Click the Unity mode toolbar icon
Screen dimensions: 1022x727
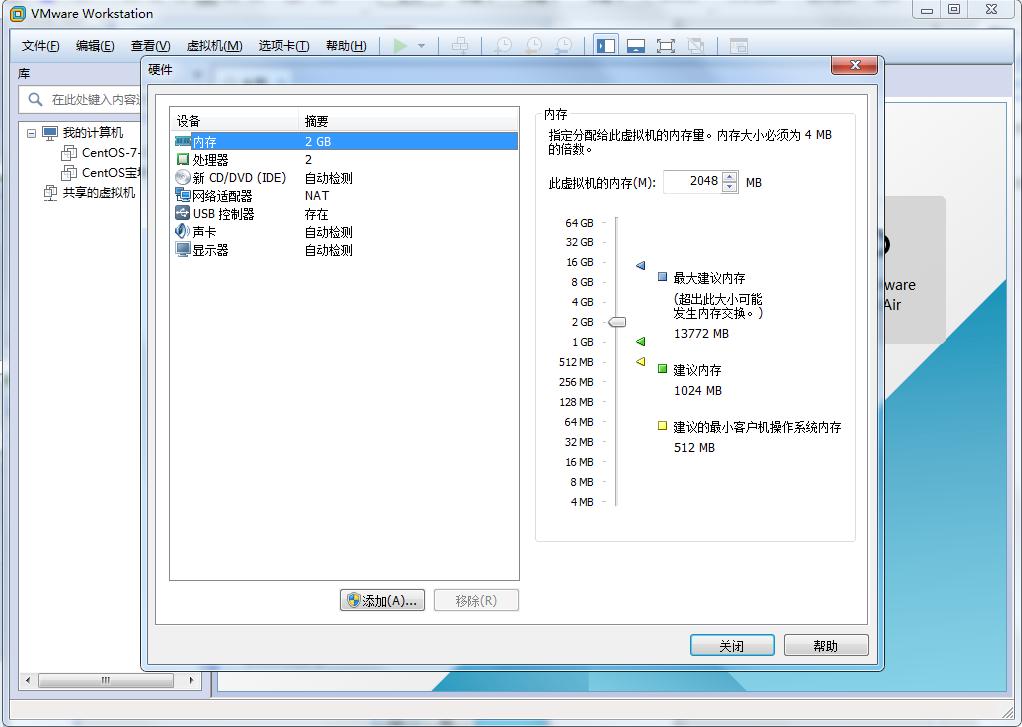click(695, 46)
